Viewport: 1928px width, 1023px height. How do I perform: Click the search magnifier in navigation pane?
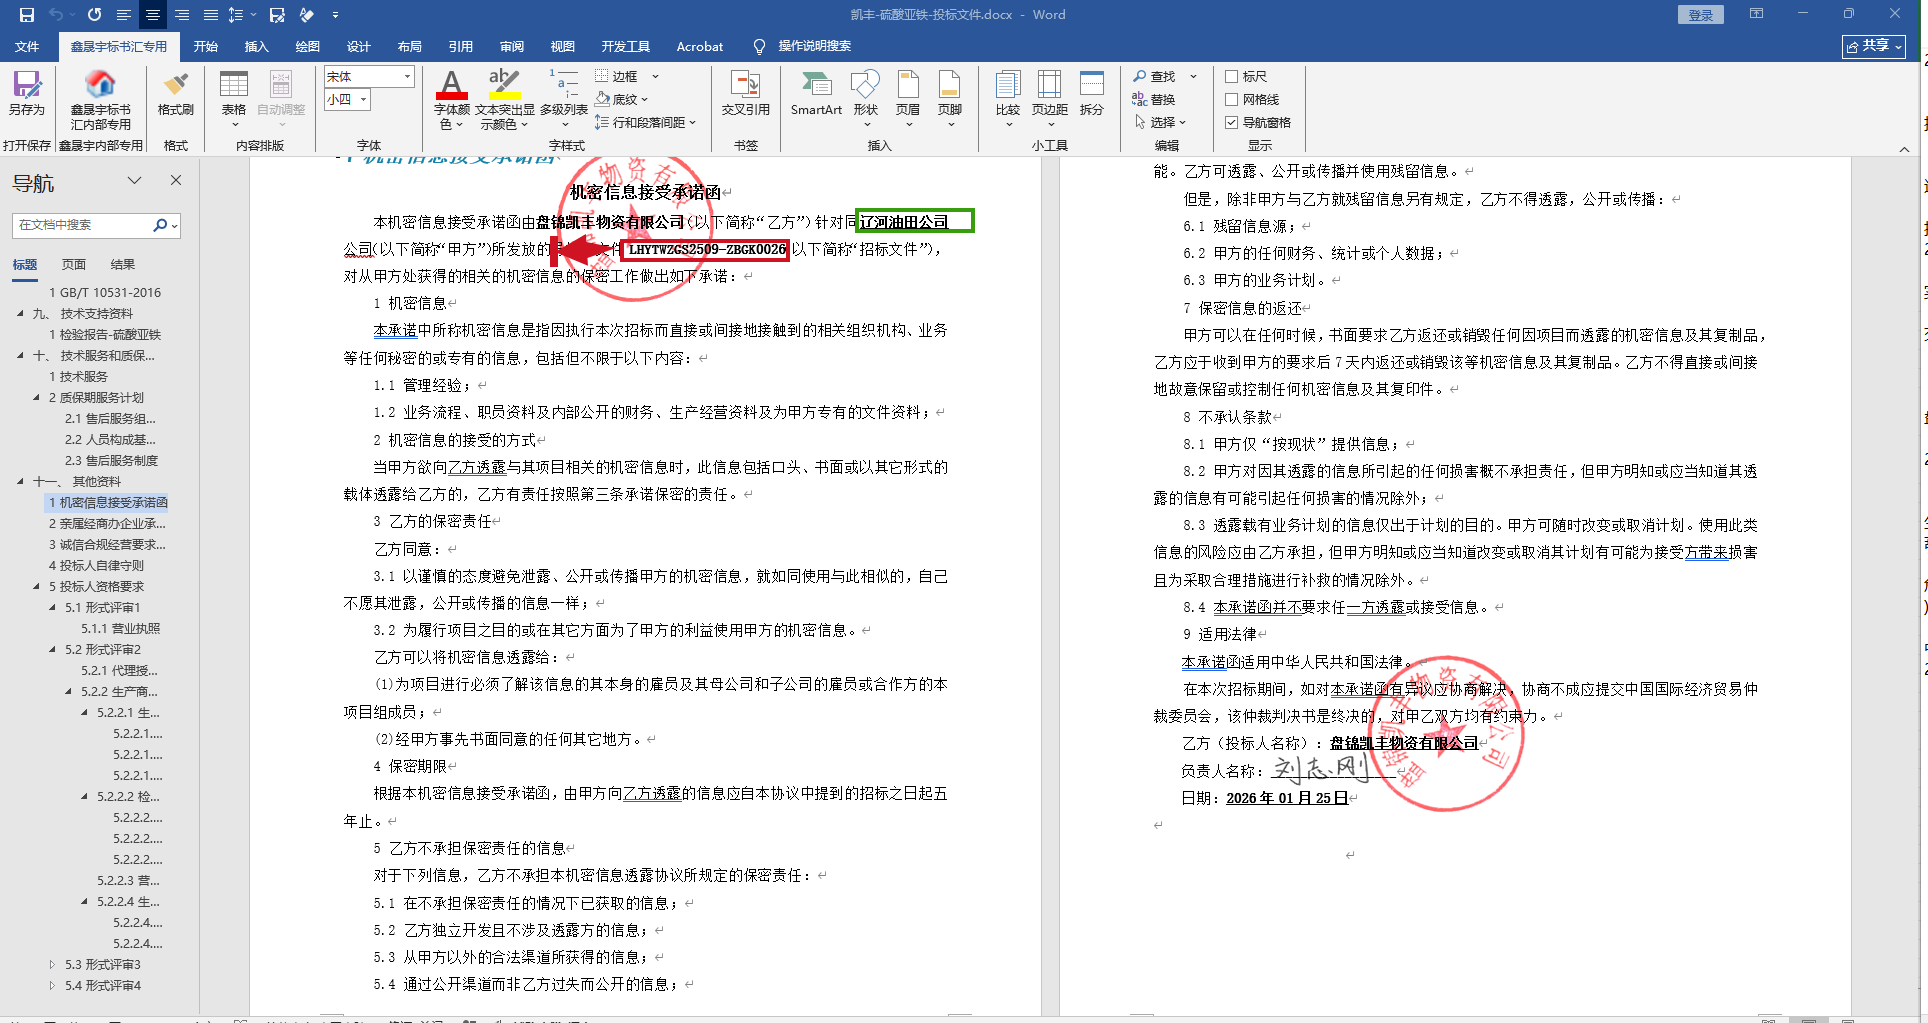pyautogui.click(x=160, y=225)
